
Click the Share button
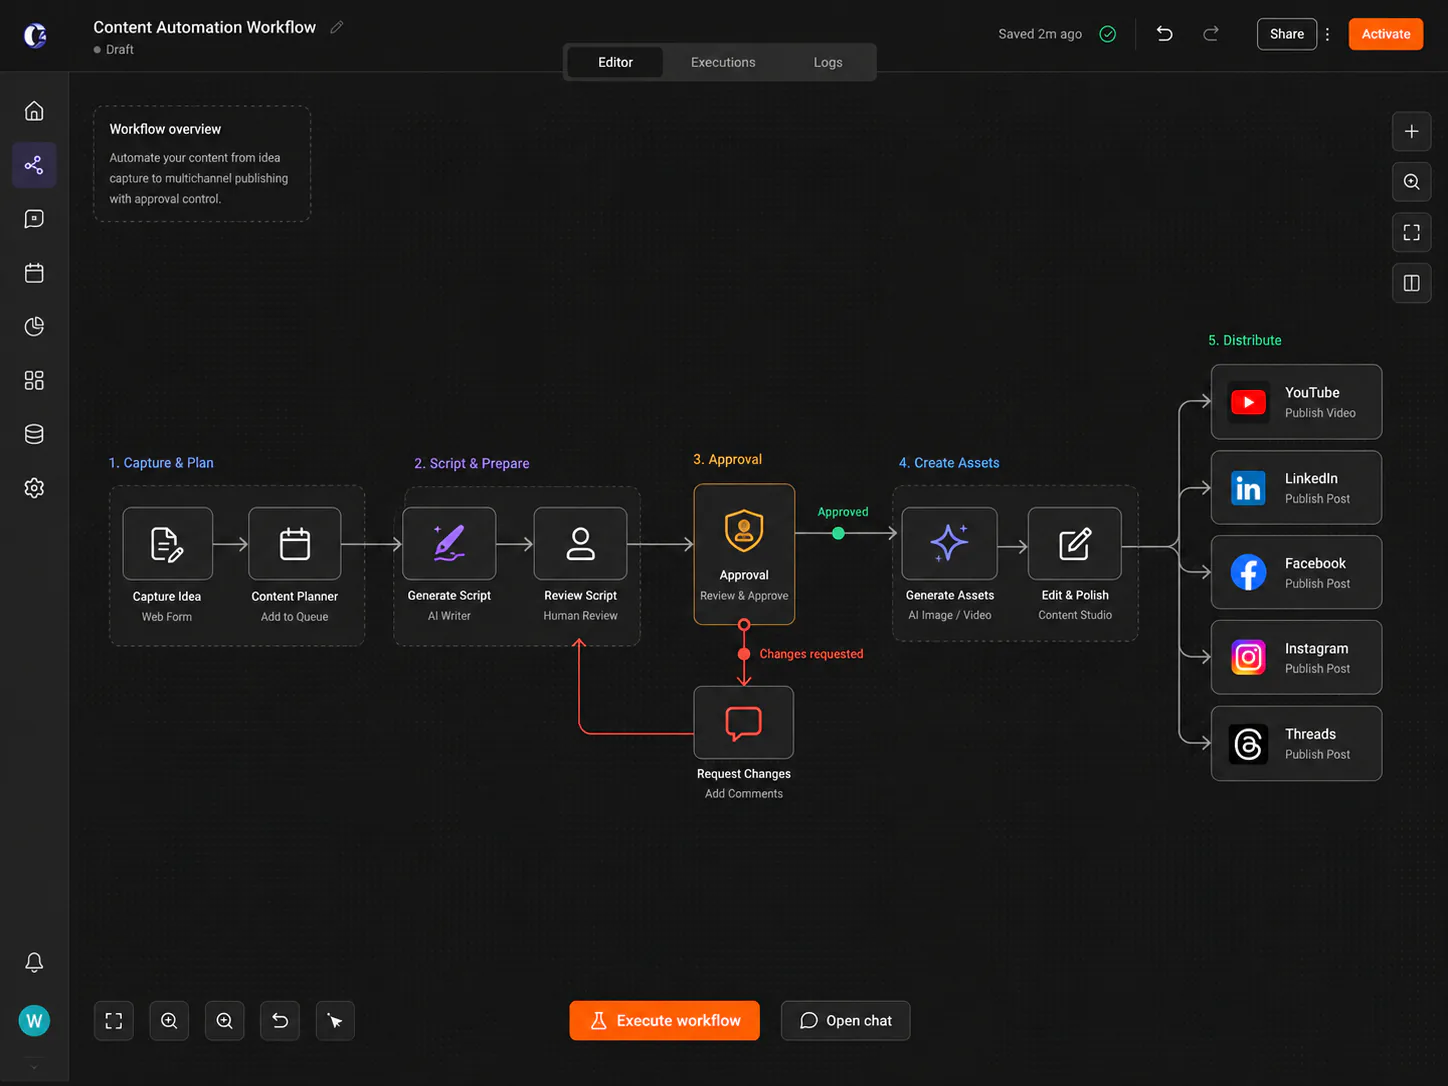(x=1287, y=34)
